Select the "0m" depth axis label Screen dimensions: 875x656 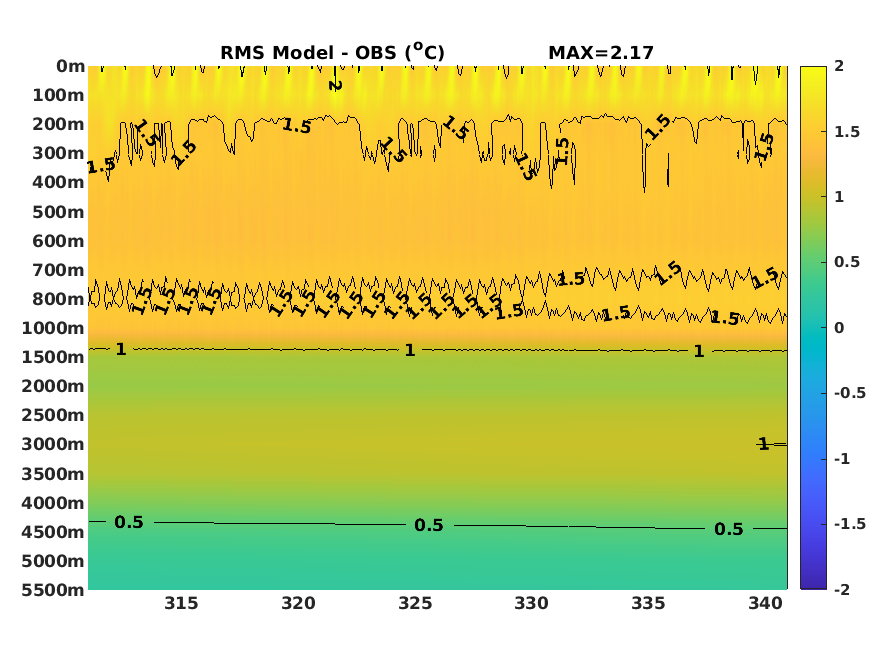tap(70, 66)
